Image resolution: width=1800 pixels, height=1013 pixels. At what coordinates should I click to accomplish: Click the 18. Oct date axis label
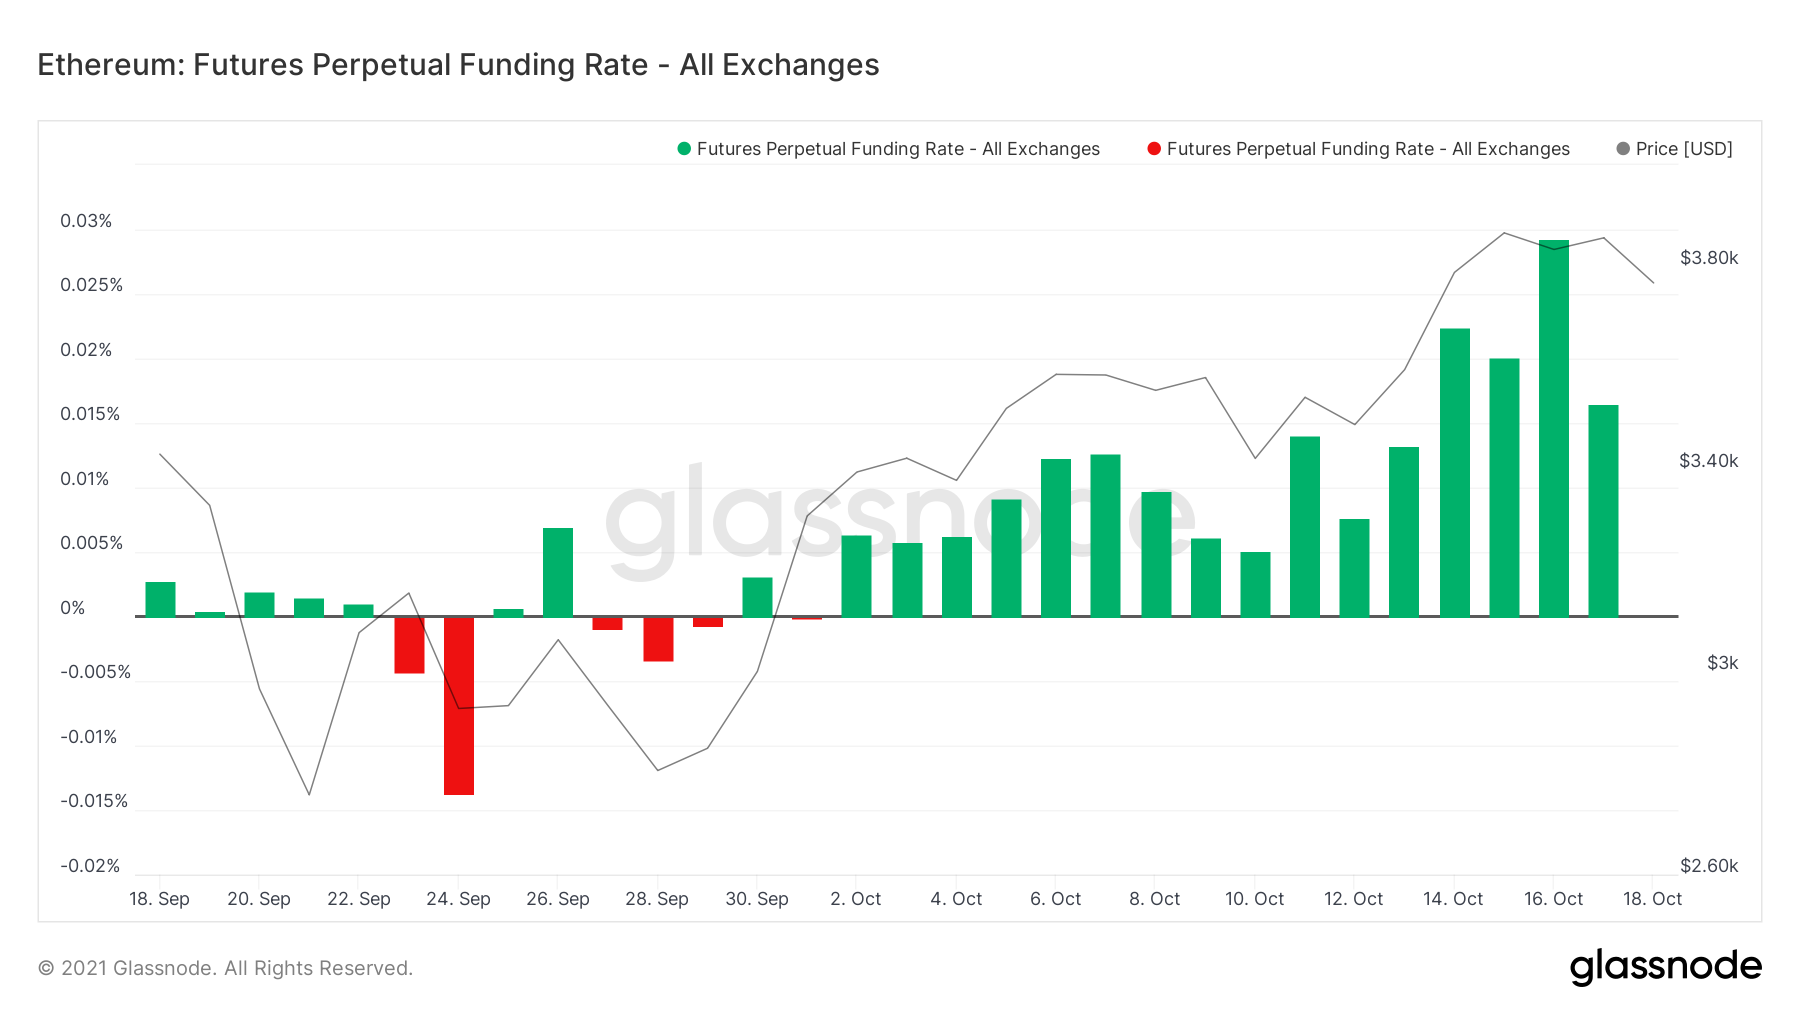point(1652,899)
